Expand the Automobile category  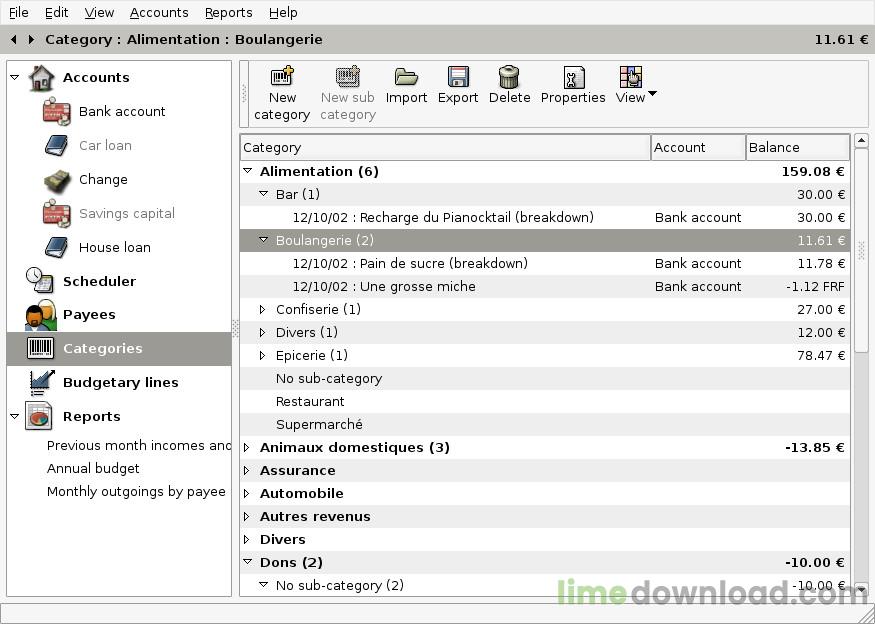coord(247,493)
